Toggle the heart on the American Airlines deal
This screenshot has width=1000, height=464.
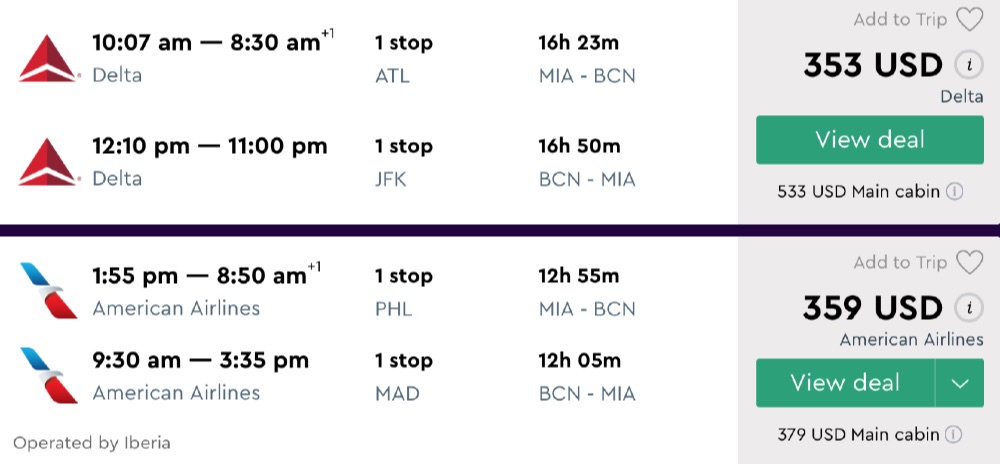(x=969, y=262)
